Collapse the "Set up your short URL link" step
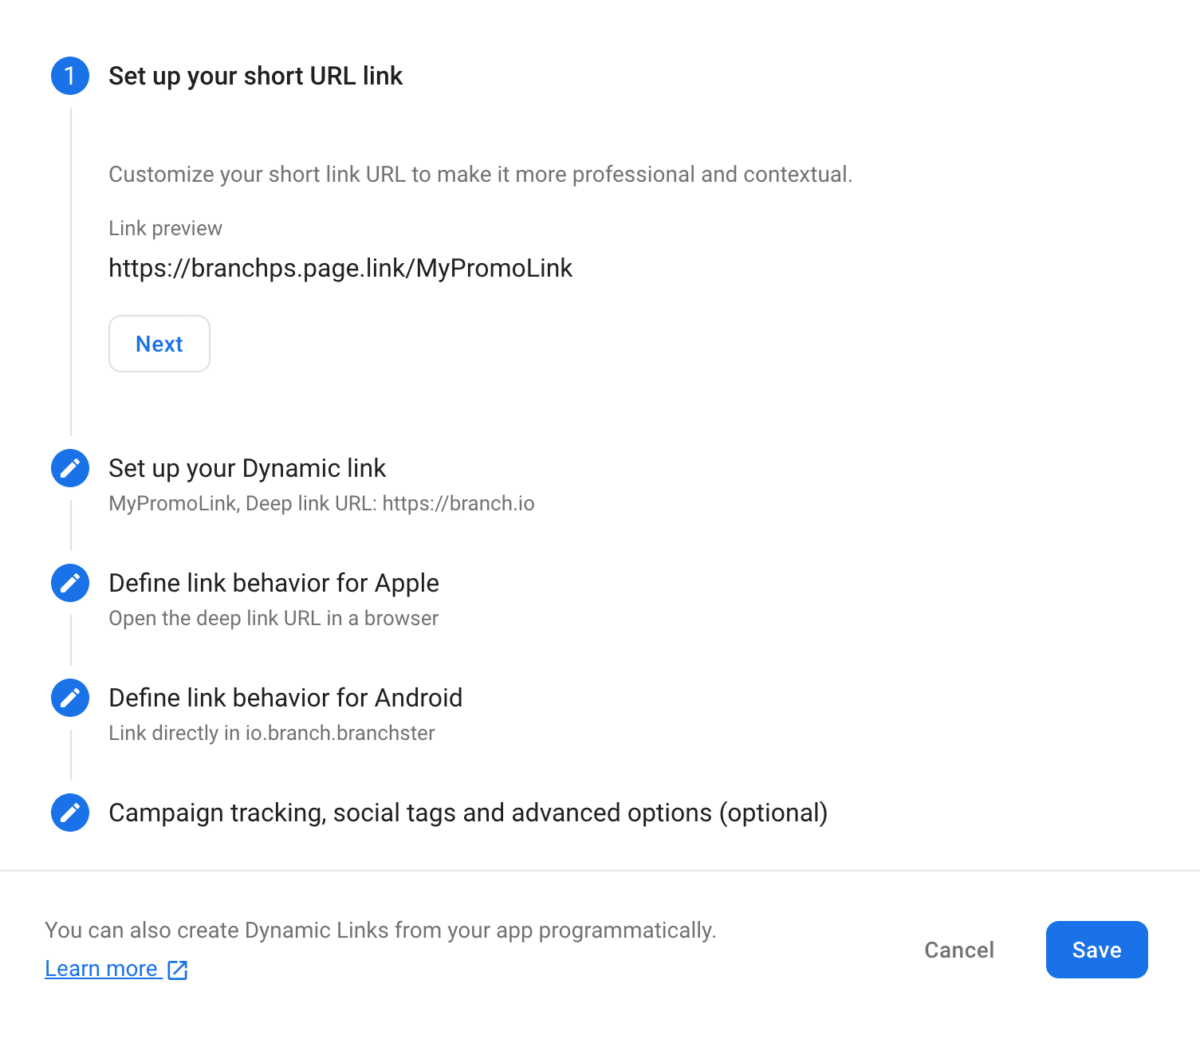Viewport: 1200px width, 1039px height. click(255, 75)
